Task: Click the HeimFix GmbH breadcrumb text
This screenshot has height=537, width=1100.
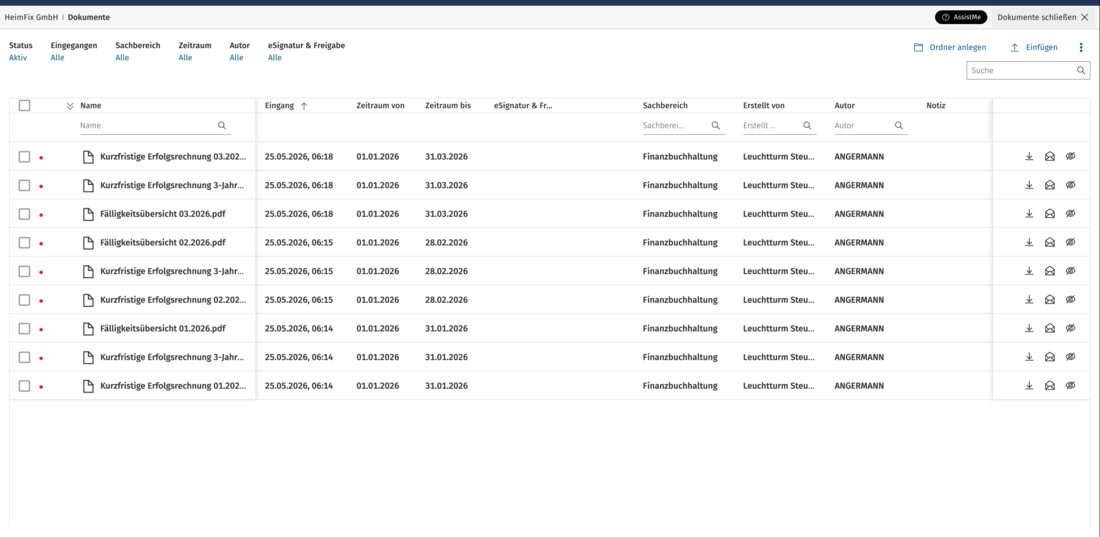Action: (x=31, y=17)
